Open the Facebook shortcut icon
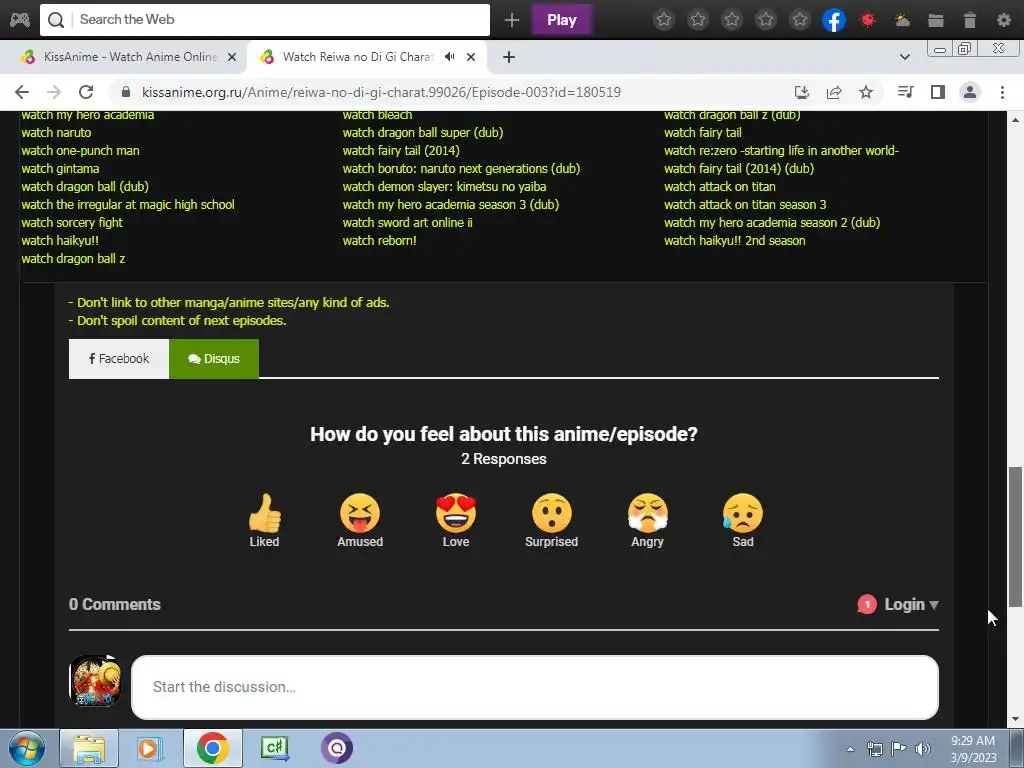Screen dimensions: 1024x768 tap(834, 20)
